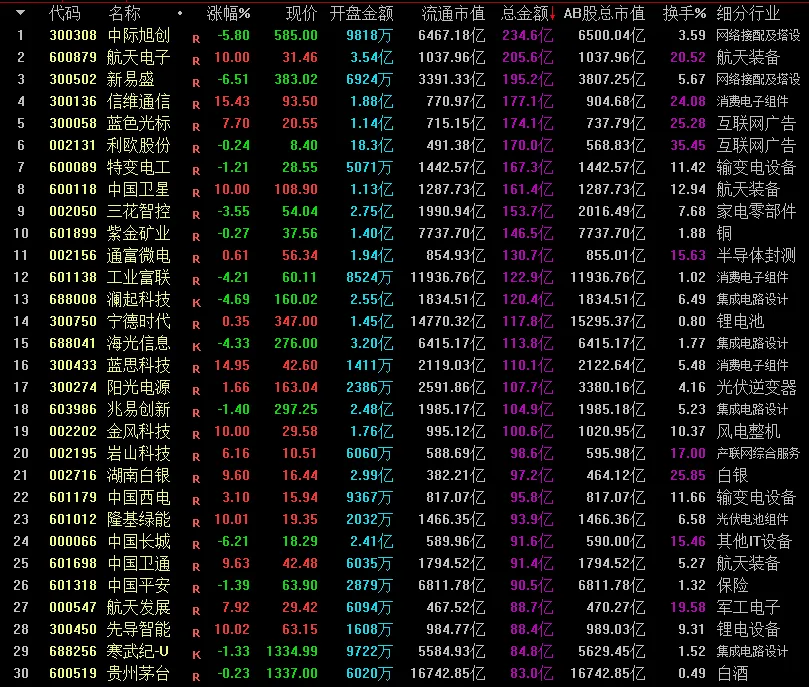The image size is (809, 687).
Task: Select stock name 中国卫星
Action: tap(138, 189)
